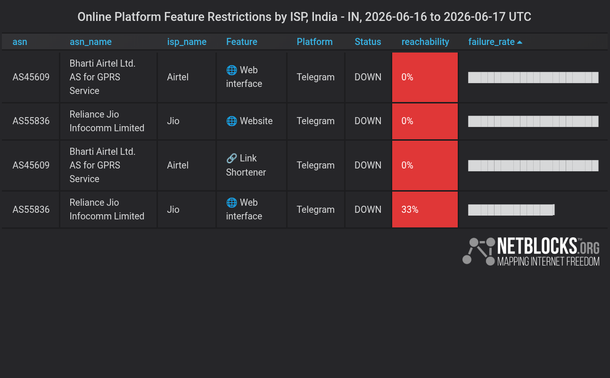This screenshot has height=378, width=610.
Task: Click DOWN status in Airtel Web interface row
Action: coord(368,77)
